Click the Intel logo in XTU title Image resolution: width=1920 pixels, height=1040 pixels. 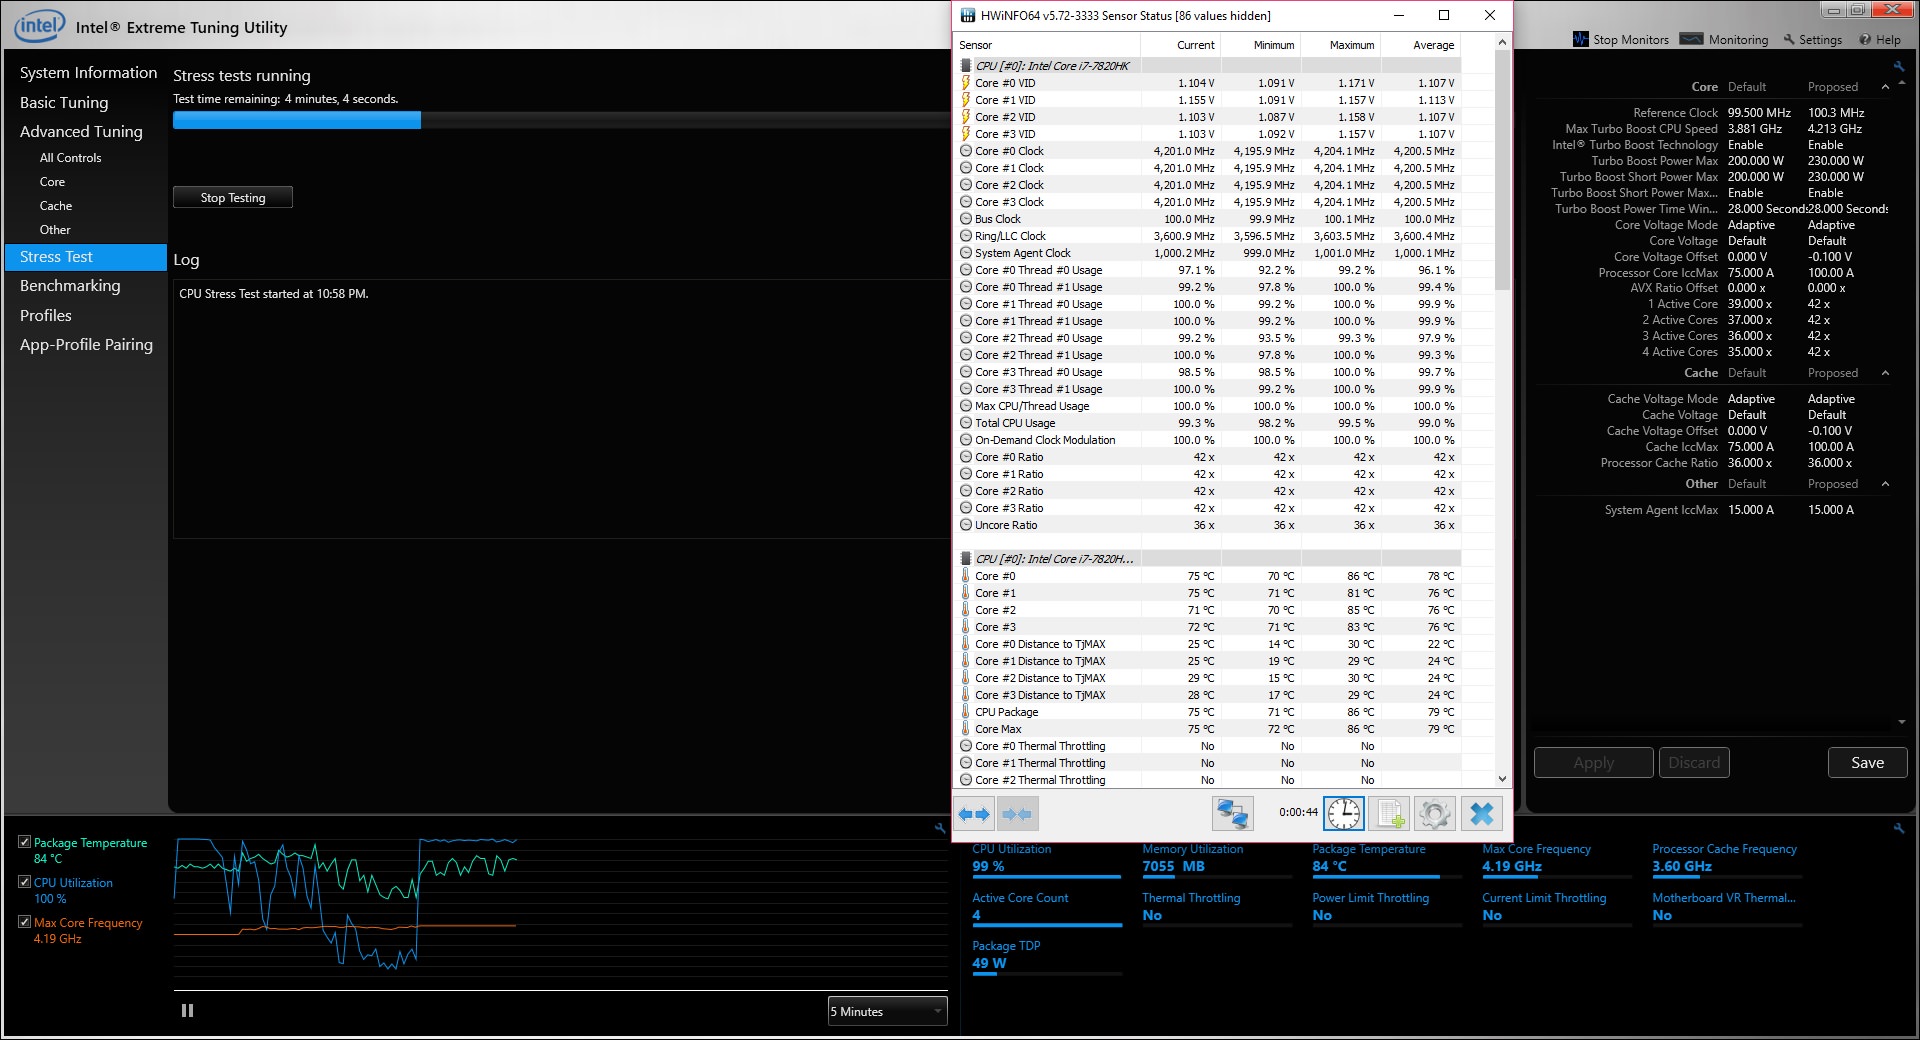(40, 26)
